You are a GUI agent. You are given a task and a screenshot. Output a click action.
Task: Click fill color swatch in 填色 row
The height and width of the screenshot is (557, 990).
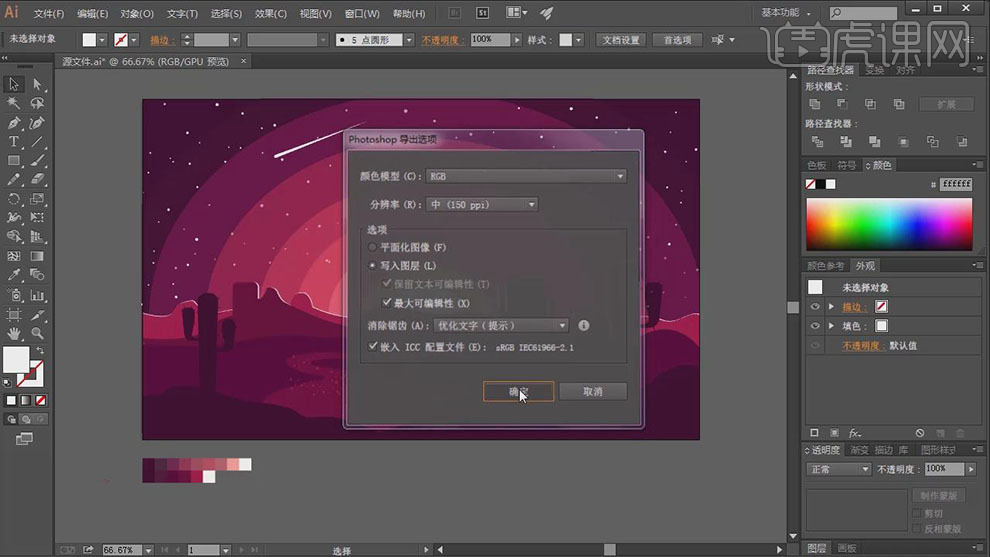[x=881, y=326]
